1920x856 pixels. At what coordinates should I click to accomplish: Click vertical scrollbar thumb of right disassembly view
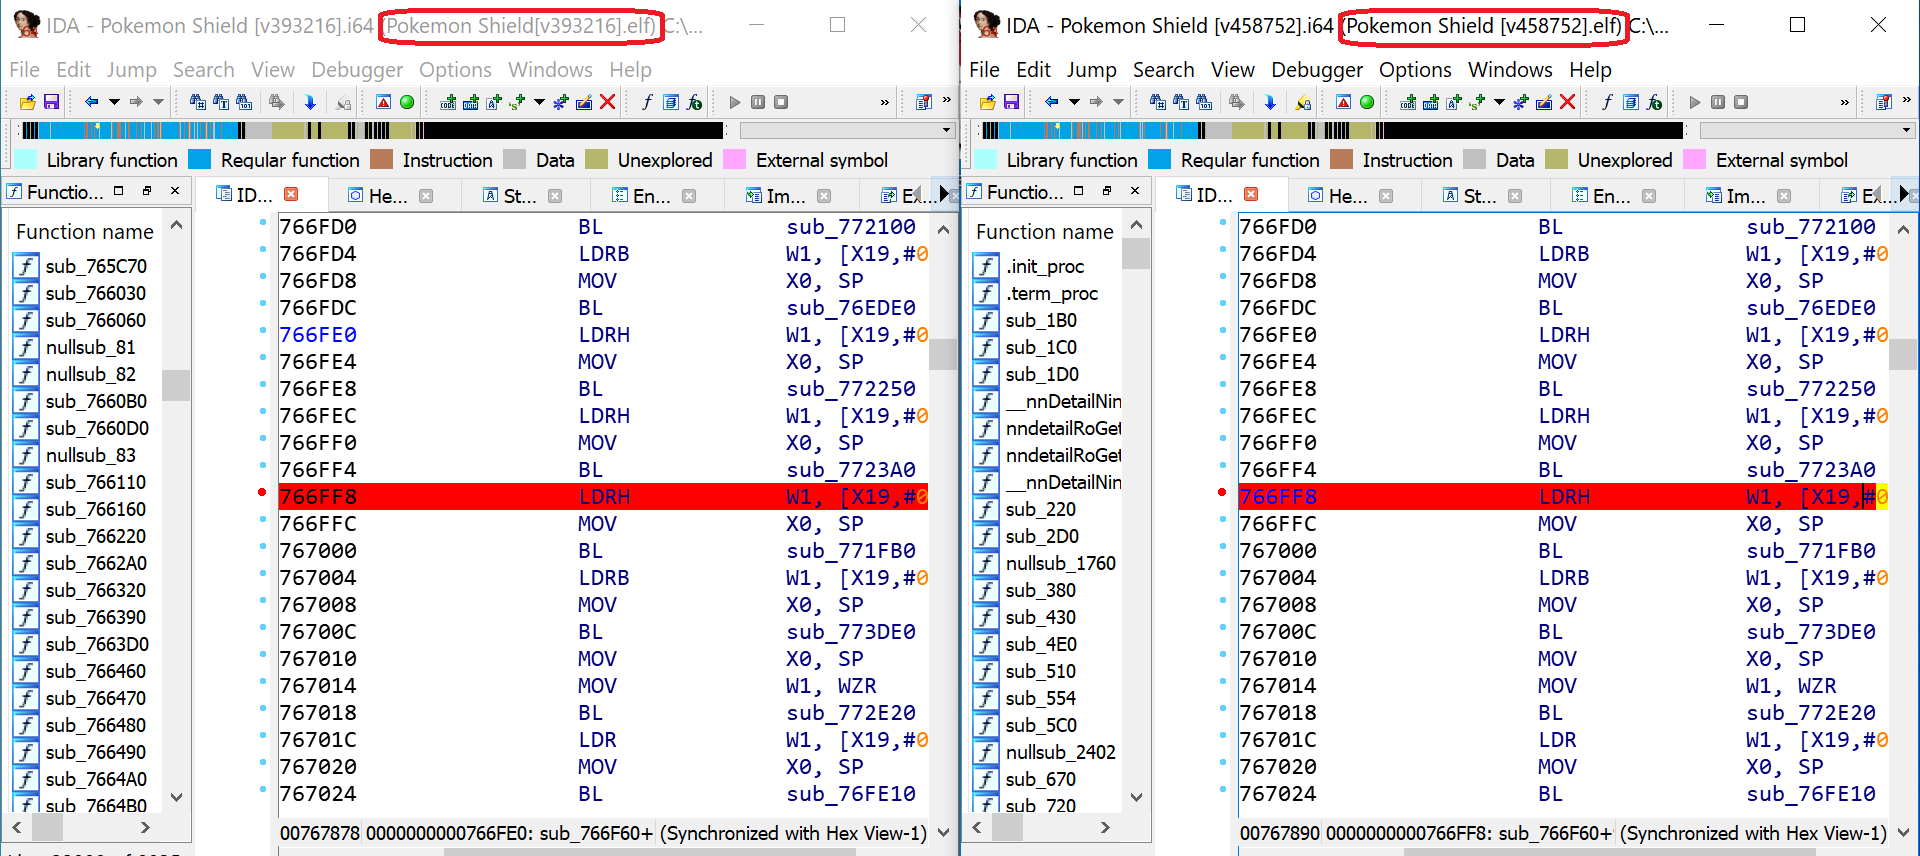(x=1903, y=354)
